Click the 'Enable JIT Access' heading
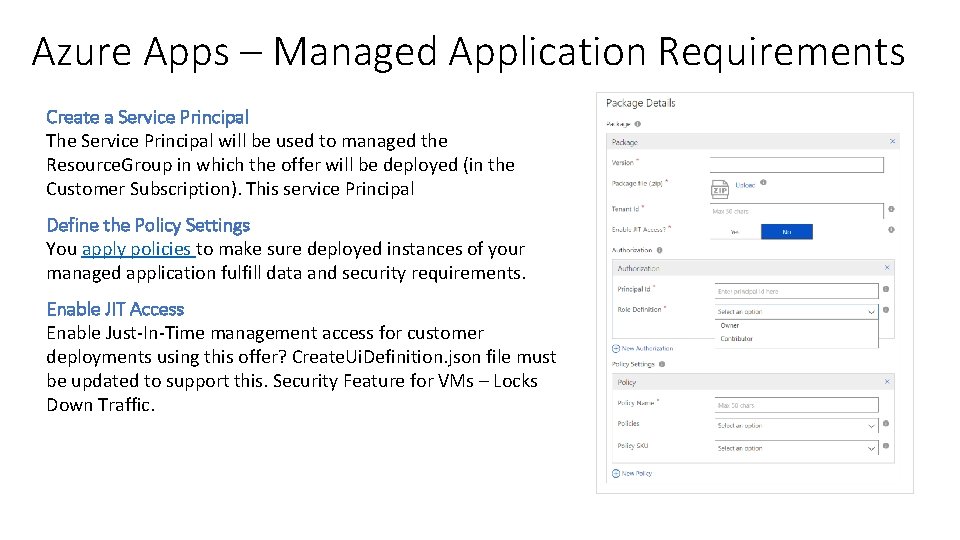The width and height of the screenshot is (960, 540). [115, 310]
